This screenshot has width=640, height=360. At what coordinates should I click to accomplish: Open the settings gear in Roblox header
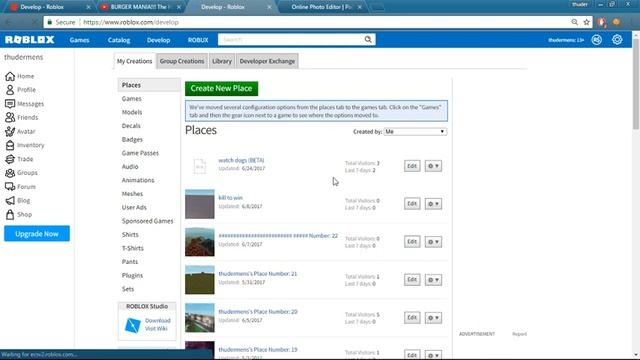[617, 40]
